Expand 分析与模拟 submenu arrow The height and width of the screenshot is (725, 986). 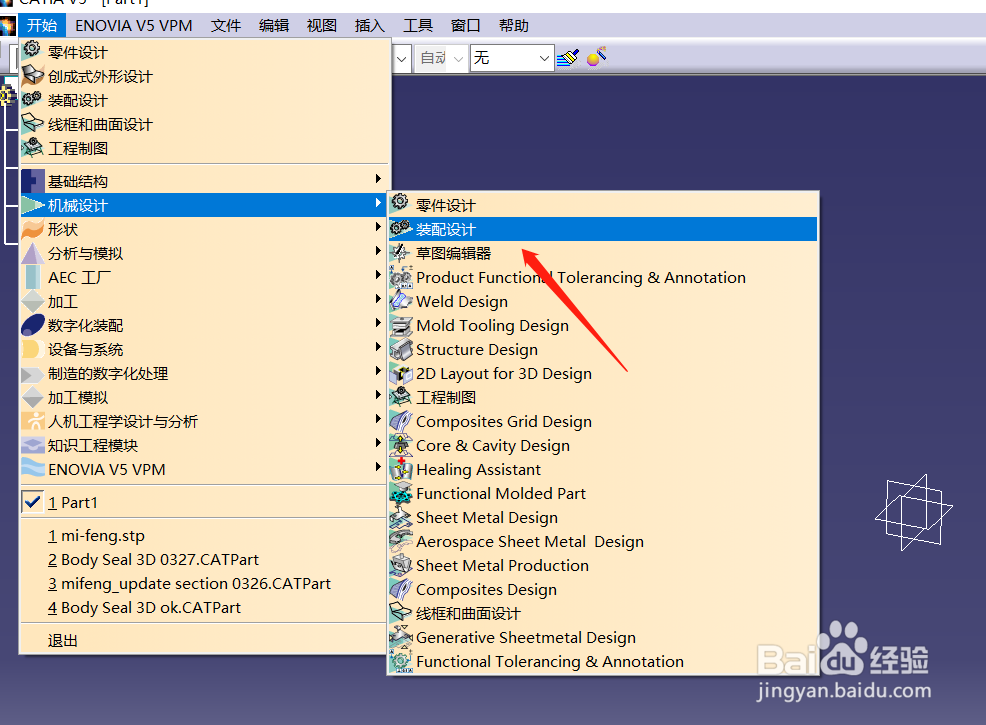pyautogui.click(x=378, y=251)
